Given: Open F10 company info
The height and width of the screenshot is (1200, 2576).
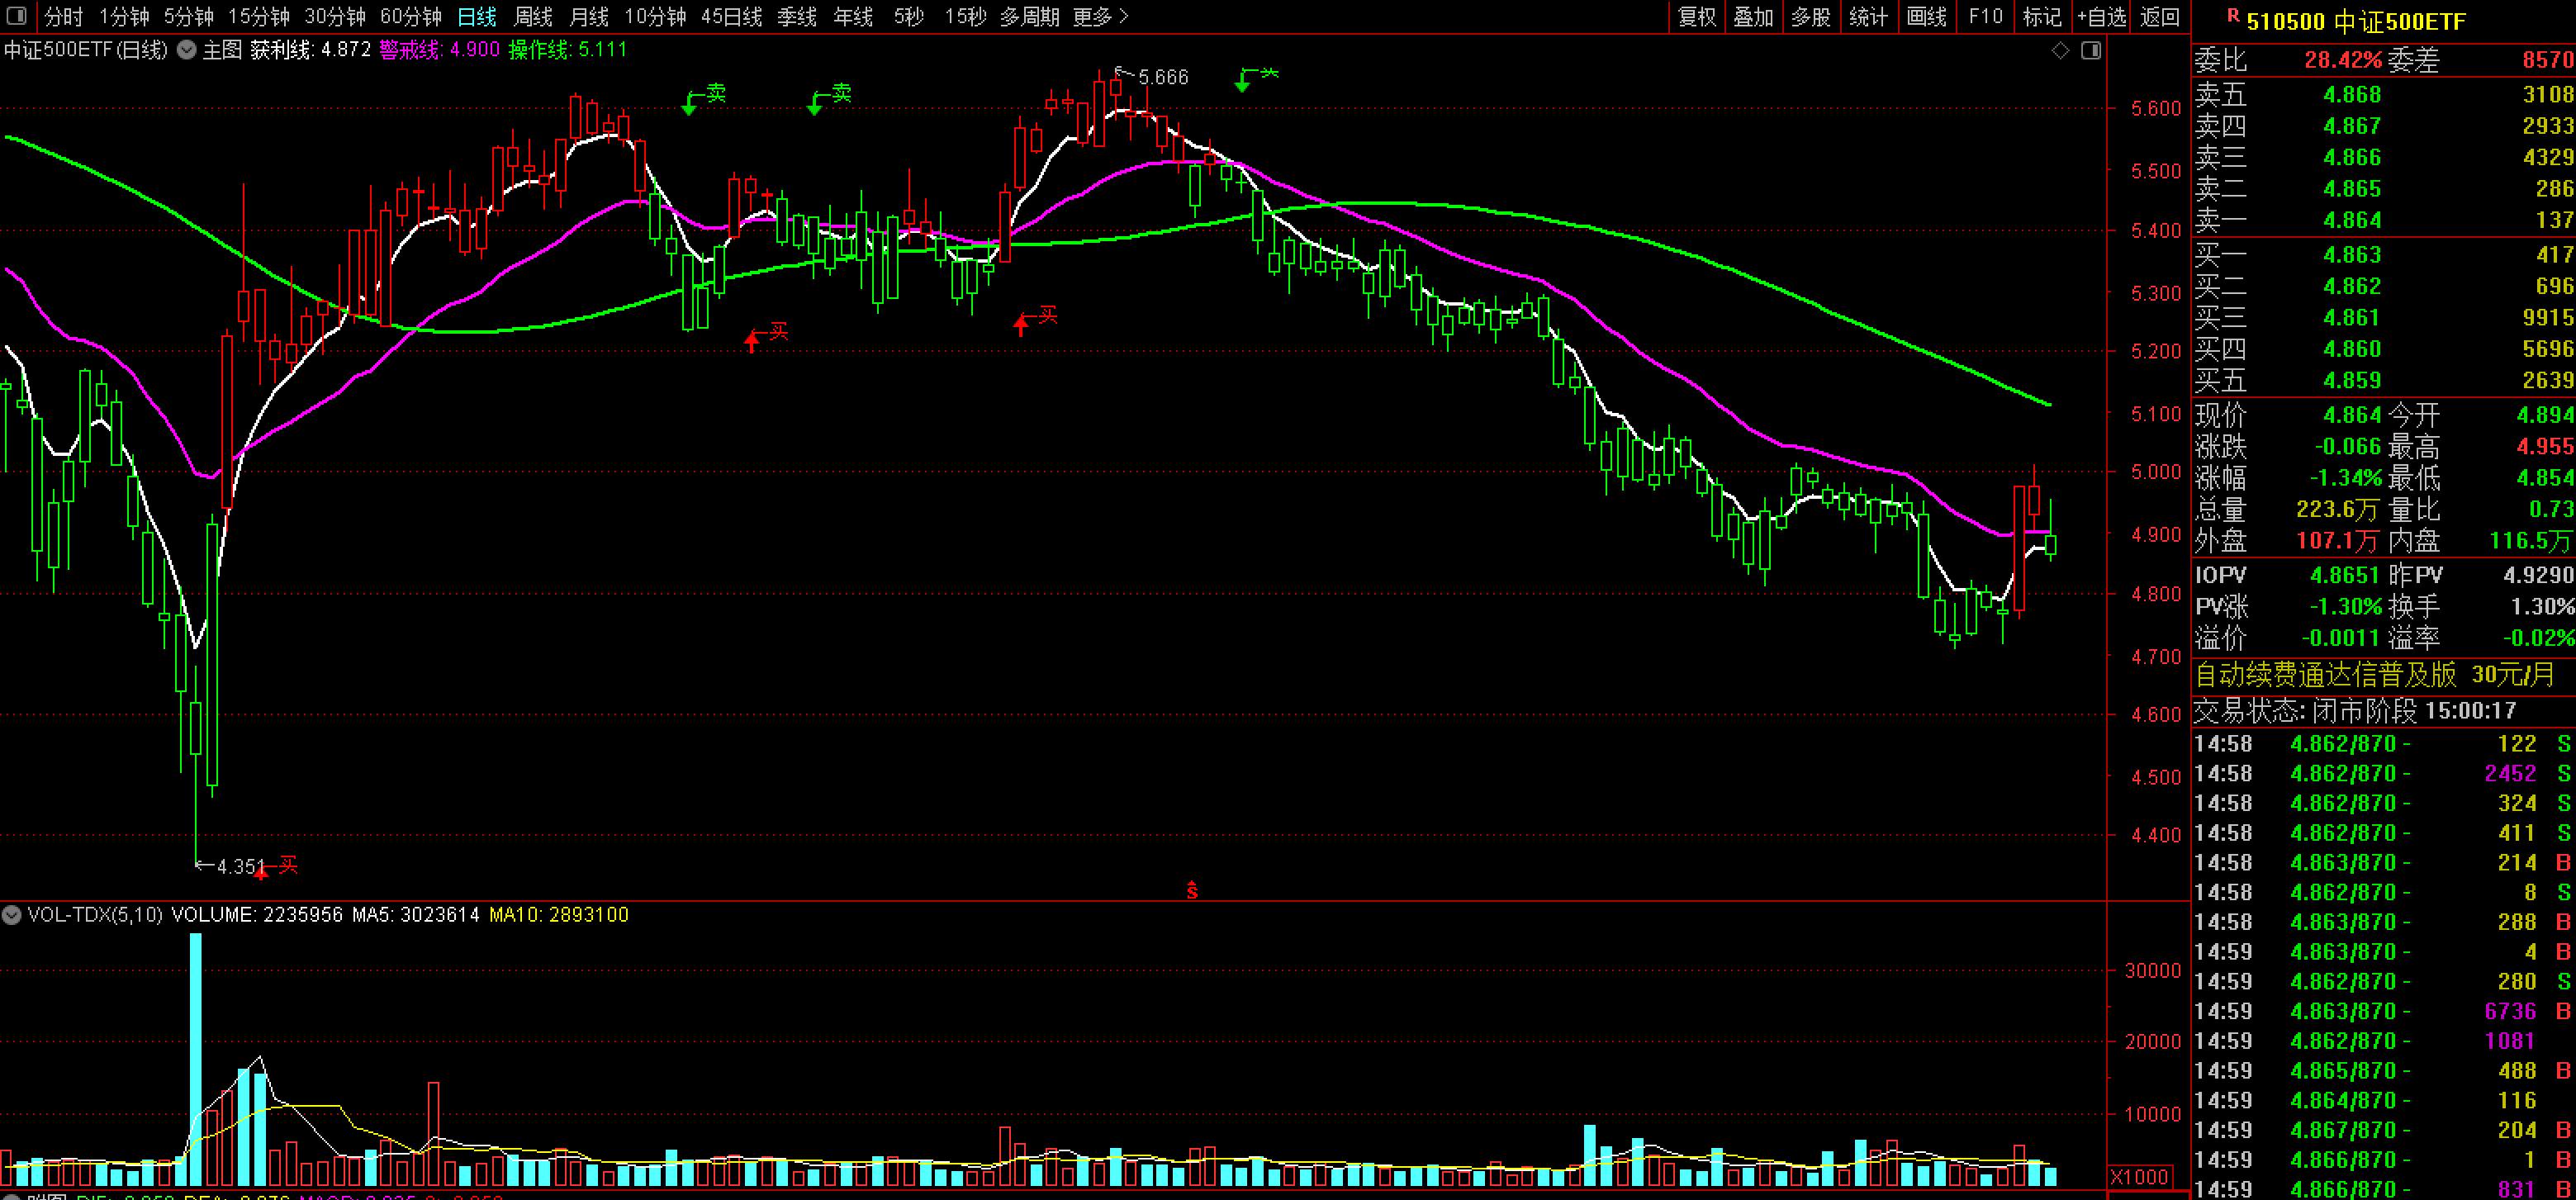Looking at the screenshot, I should (1985, 16).
